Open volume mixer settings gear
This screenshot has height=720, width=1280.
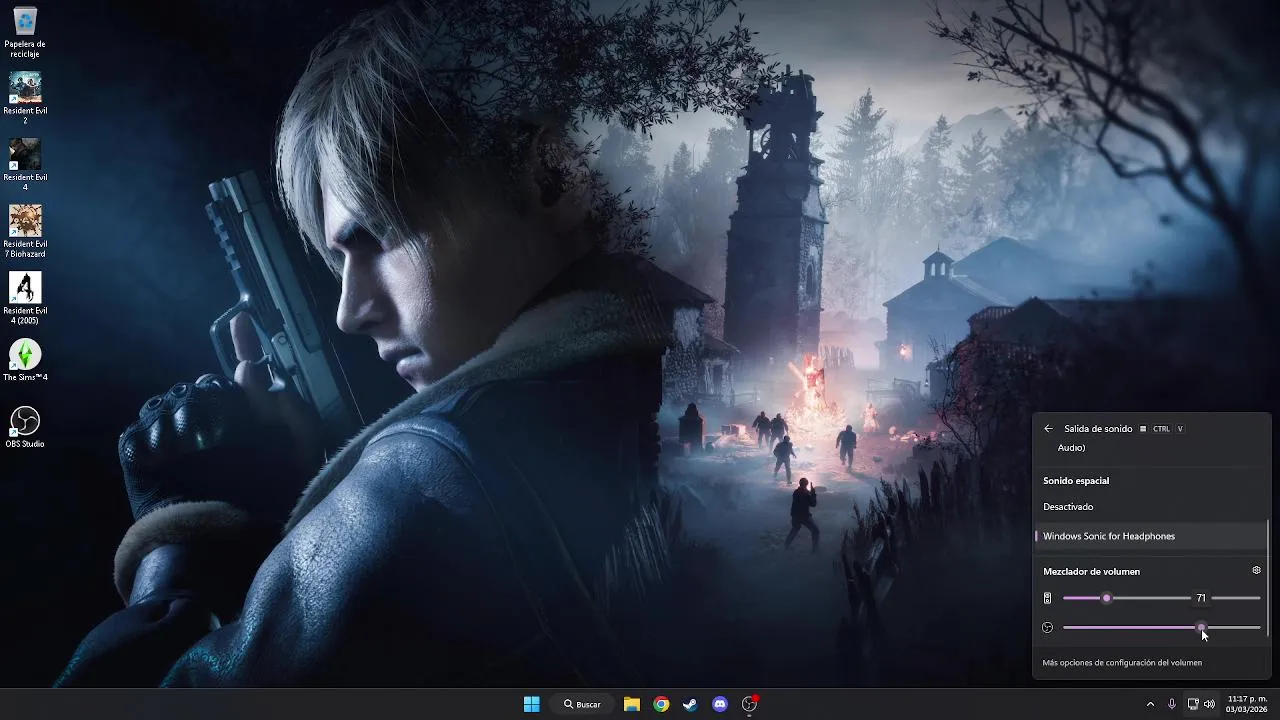pyautogui.click(x=1257, y=571)
